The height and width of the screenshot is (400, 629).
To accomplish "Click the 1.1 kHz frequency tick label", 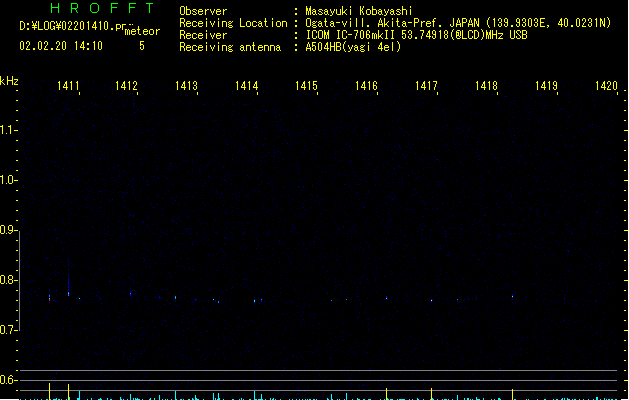I will coord(8,130).
